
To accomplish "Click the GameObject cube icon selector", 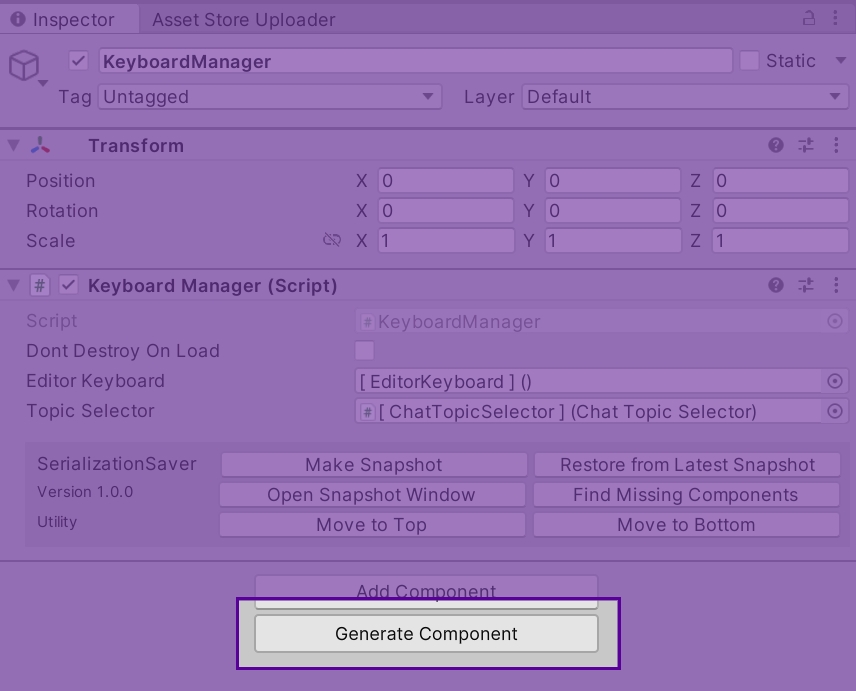I will pos(24,66).
